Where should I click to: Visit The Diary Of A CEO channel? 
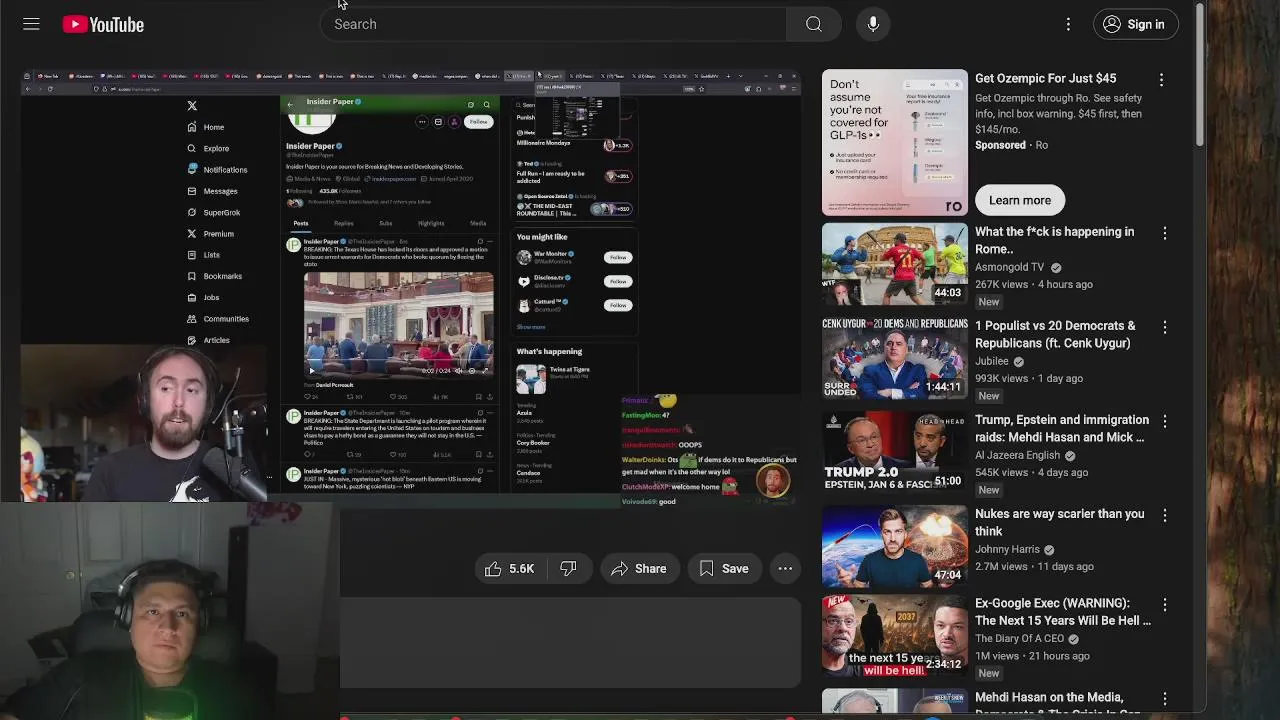tap(1019, 638)
